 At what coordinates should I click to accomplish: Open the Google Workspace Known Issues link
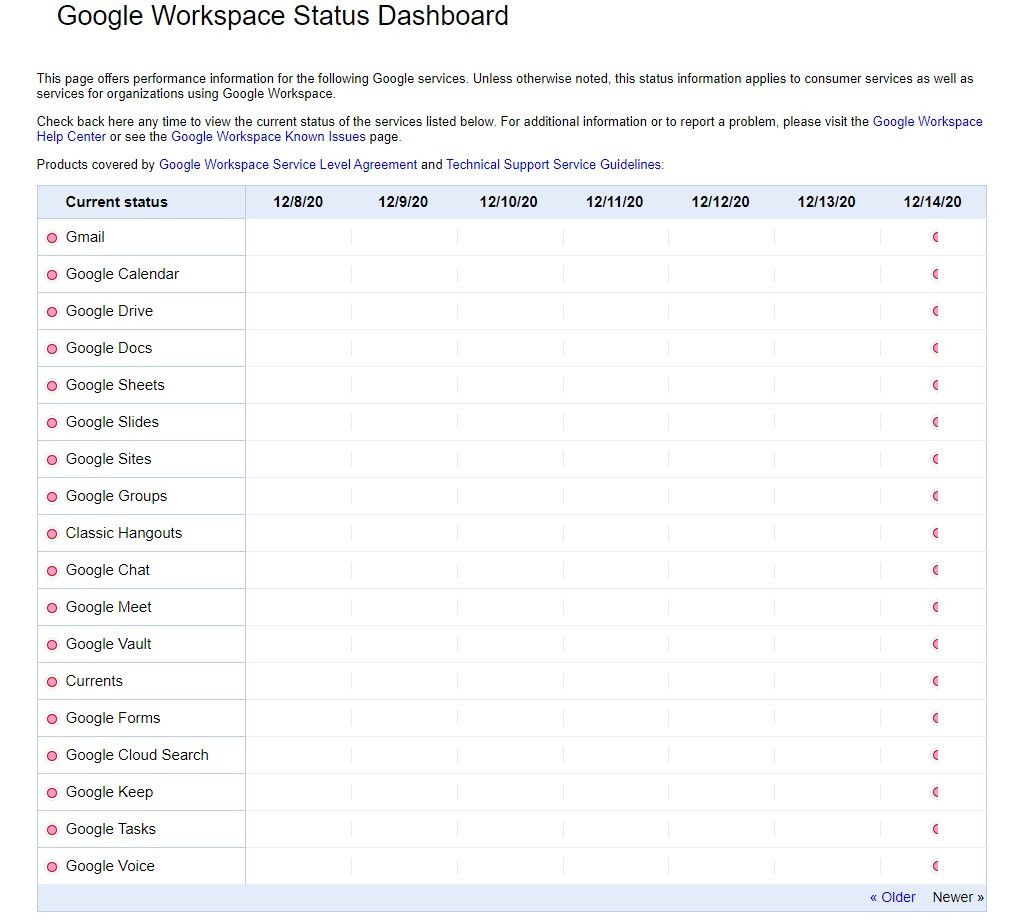coord(268,136)
